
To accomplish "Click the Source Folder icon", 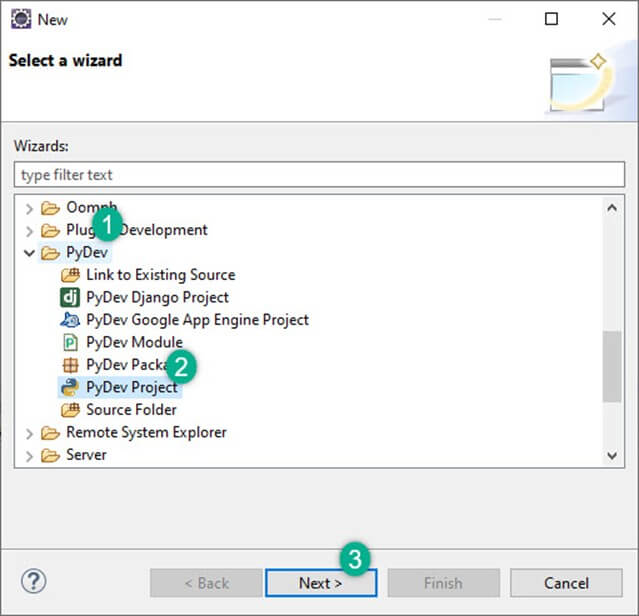I will coord(70,410).
